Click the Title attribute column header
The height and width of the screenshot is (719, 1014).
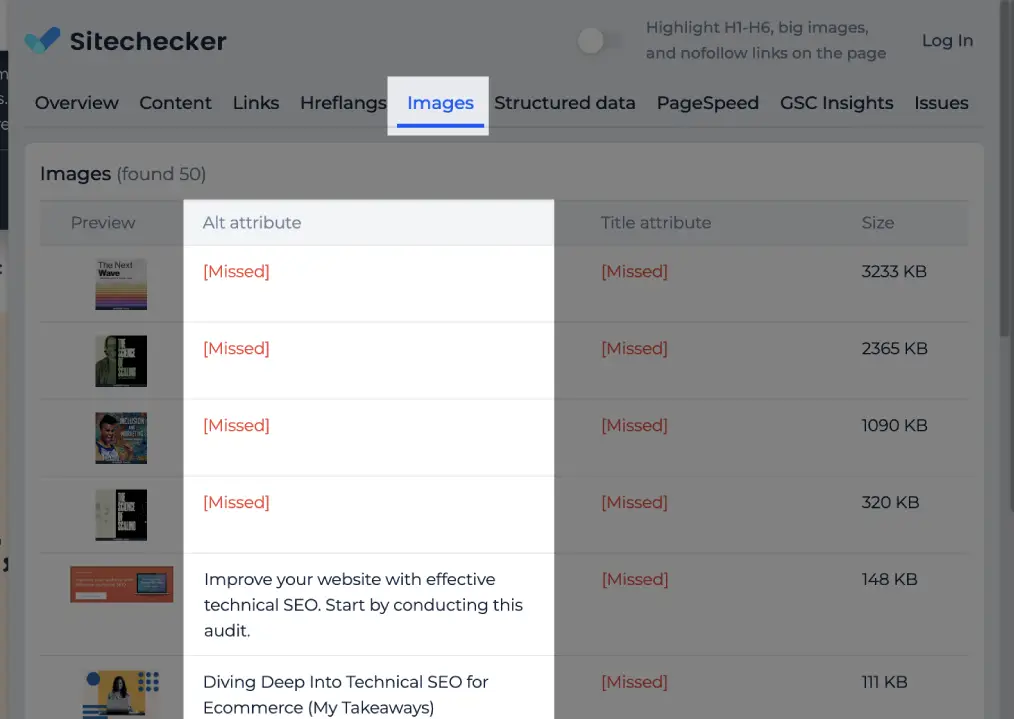coord(656,223)
